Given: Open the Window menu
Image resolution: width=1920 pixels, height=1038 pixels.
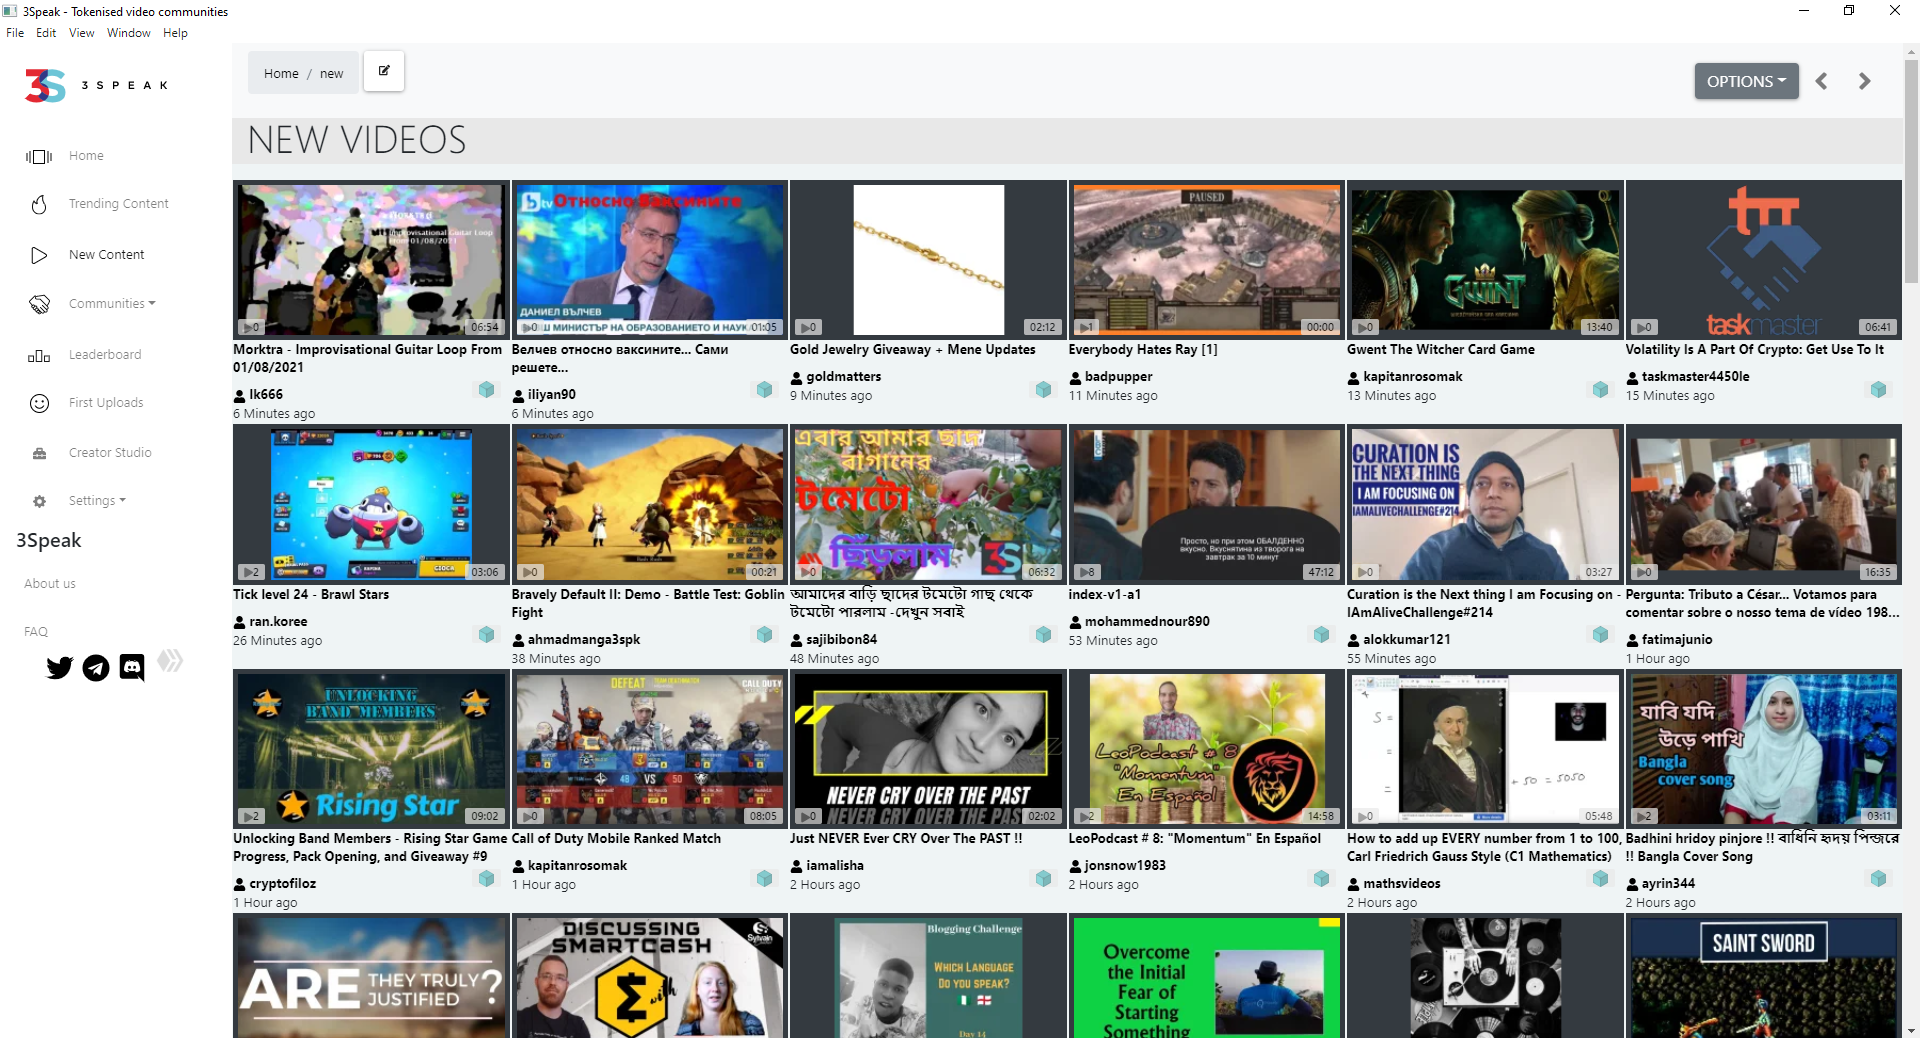Looking at the screenshot, I should coord(129,33).
